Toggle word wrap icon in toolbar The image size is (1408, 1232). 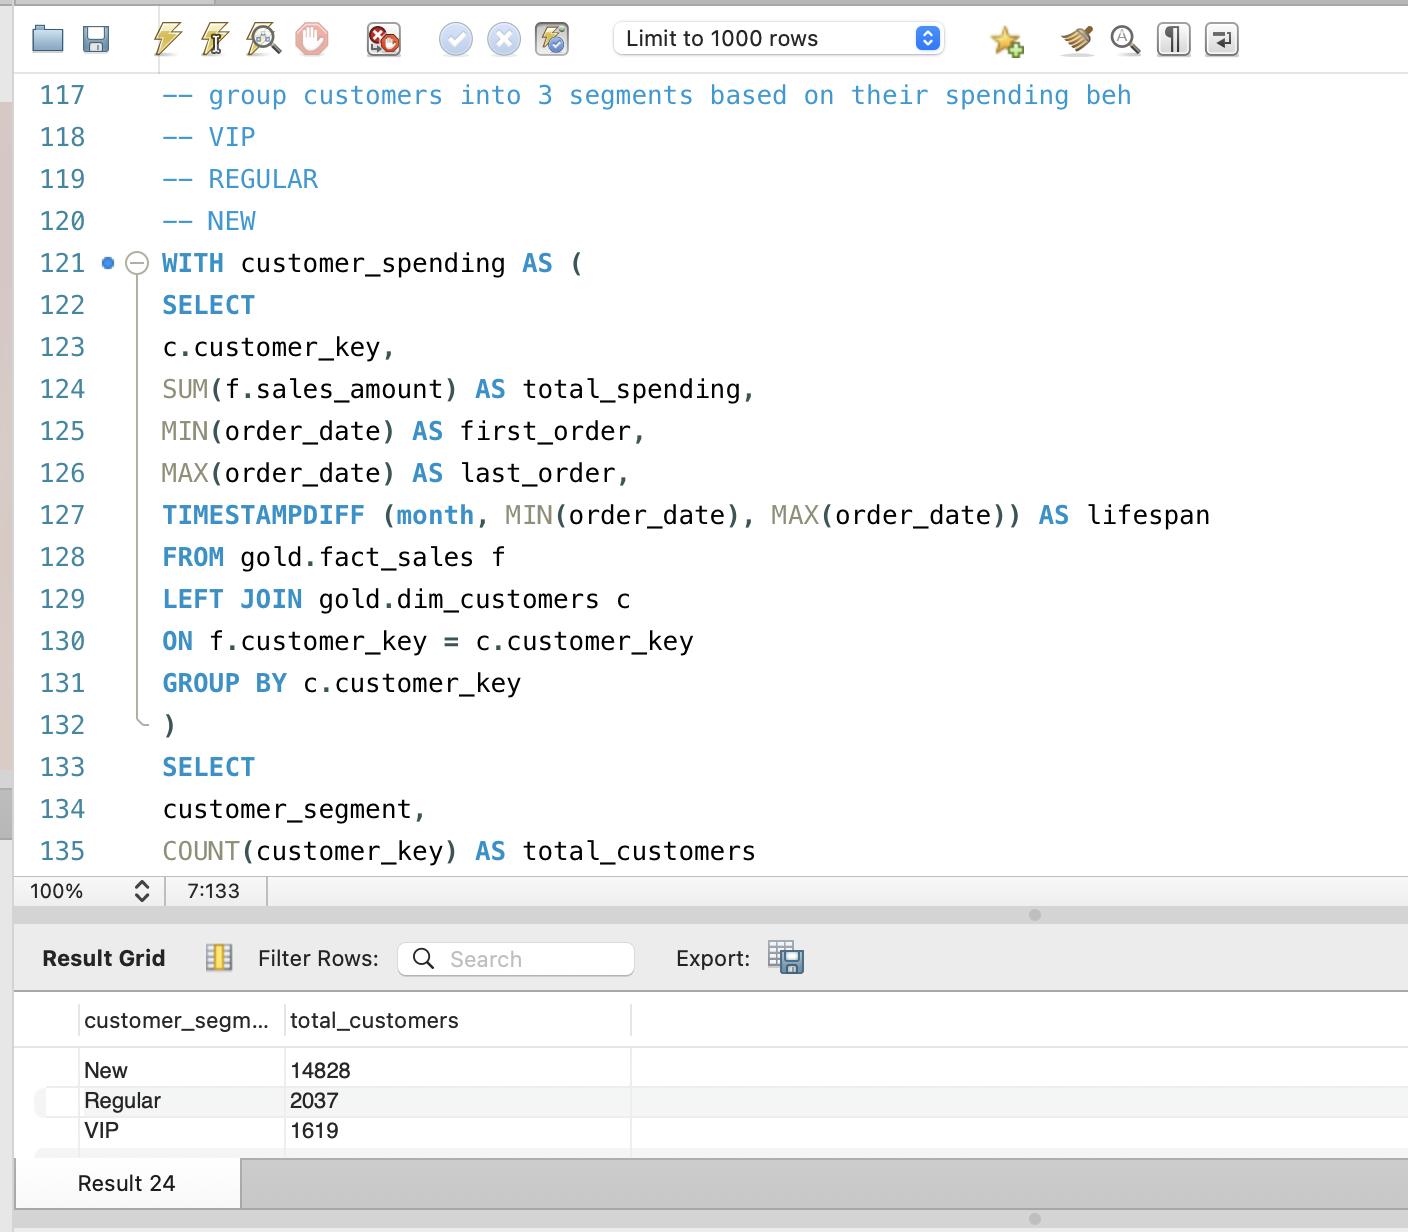pyautogui.click(x=1221, y=40)
